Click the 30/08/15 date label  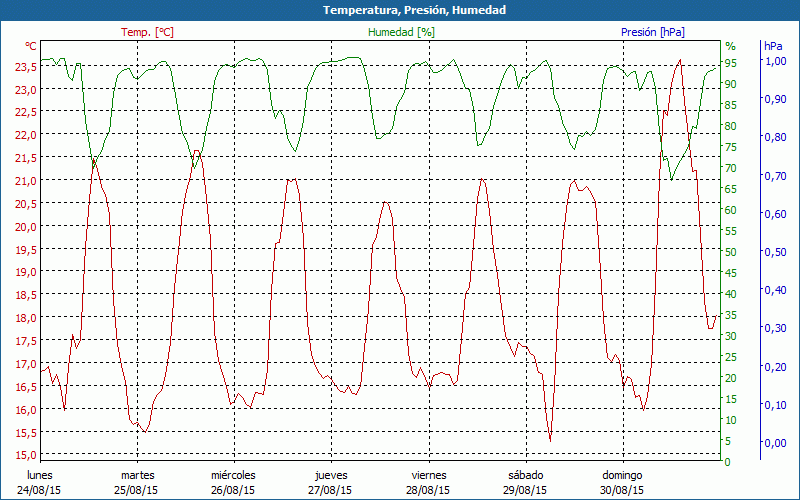[622, 490]
